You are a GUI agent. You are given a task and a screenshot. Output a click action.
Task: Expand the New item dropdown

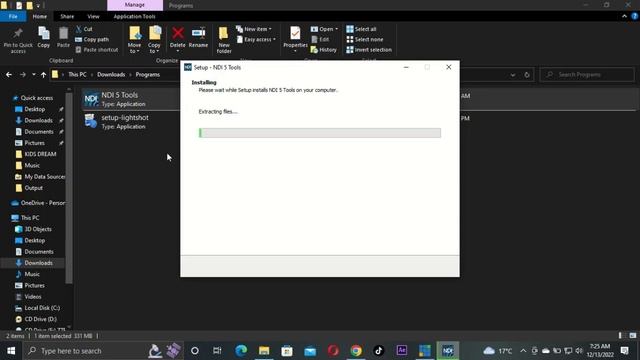(x=253, y=29)
